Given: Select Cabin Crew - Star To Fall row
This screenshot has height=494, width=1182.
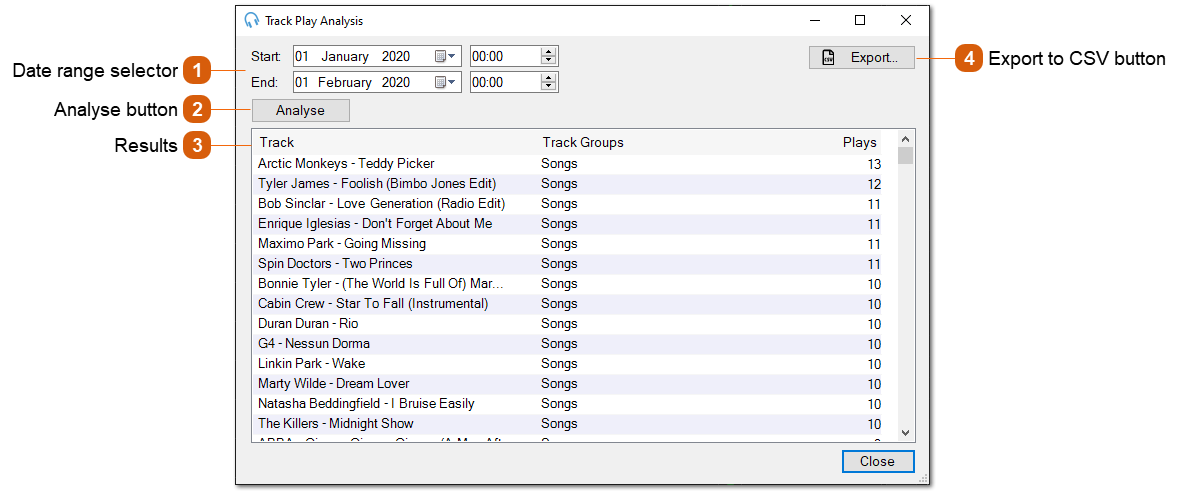Looking at the screenshot, I should point(567,304).
